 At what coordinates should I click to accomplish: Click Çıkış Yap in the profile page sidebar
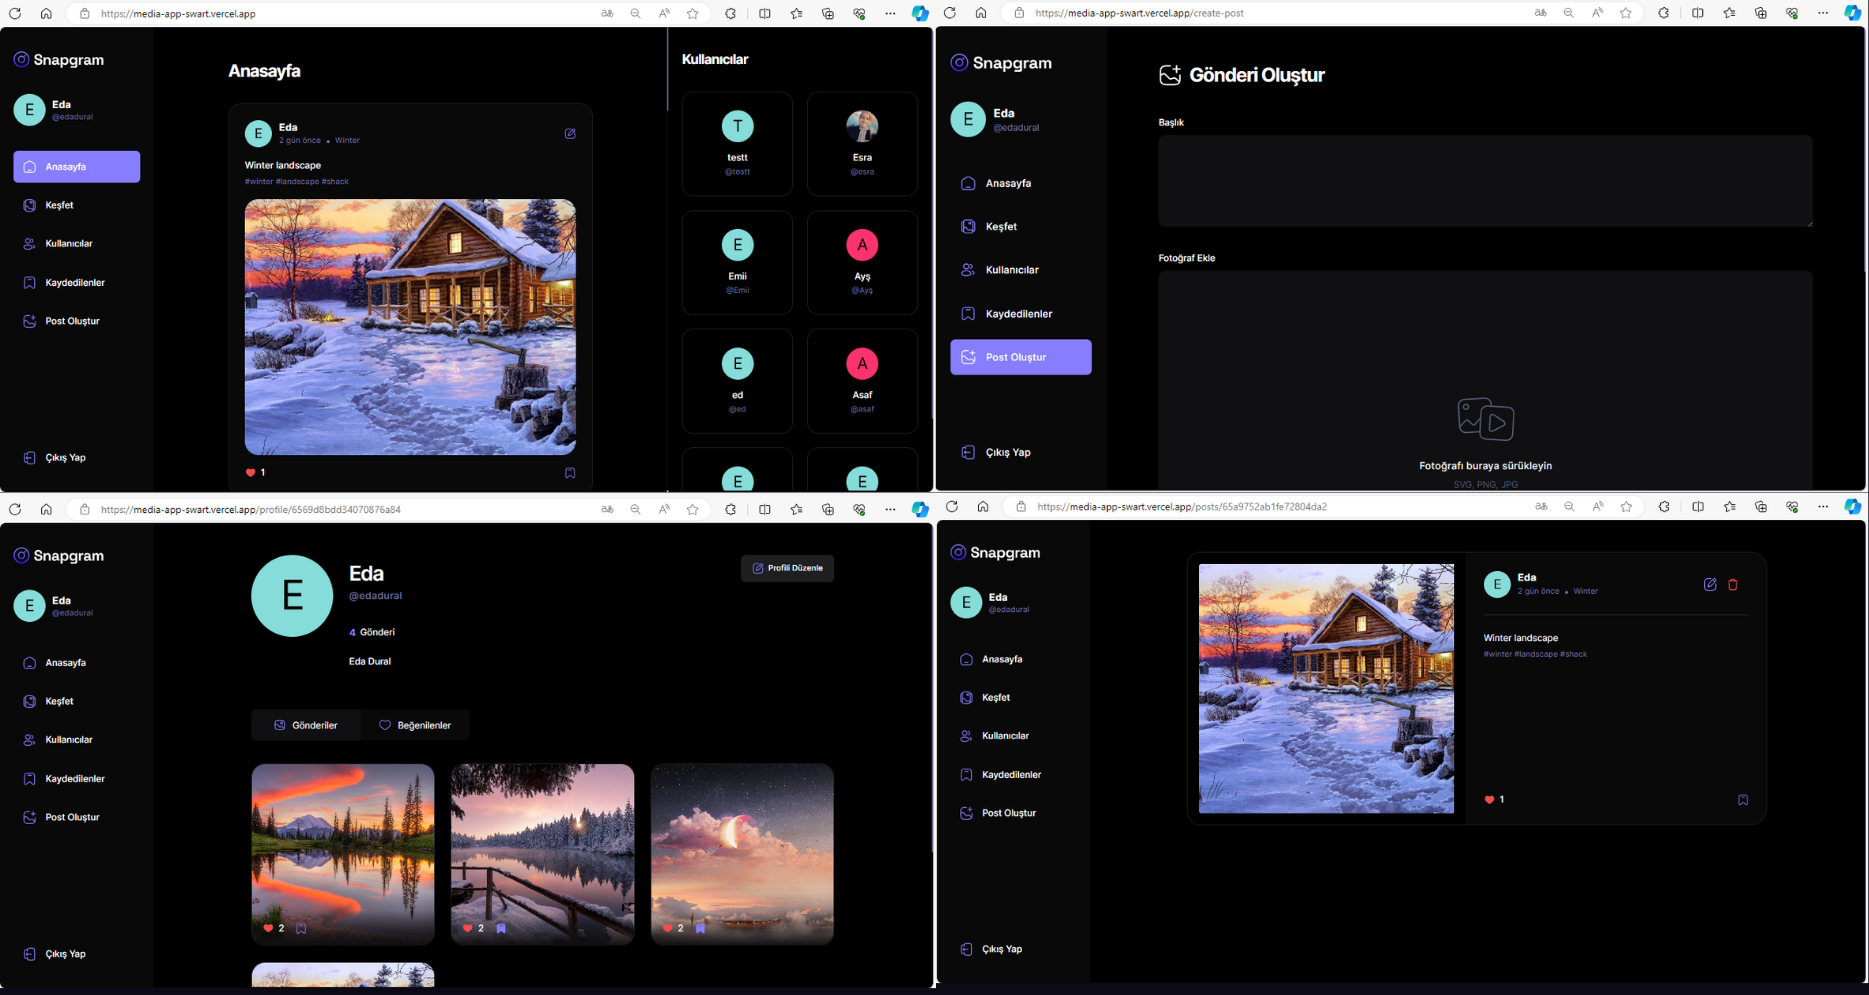(65, 954)
